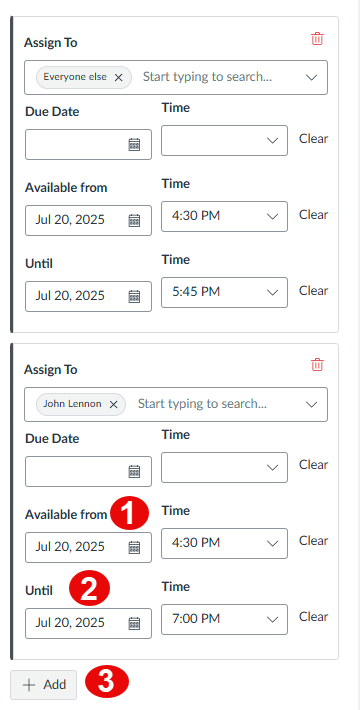Viewport: 360px width, 710px height.
Task: Open calendar for John Lennon Until date
Action: (x=134, y=624)
